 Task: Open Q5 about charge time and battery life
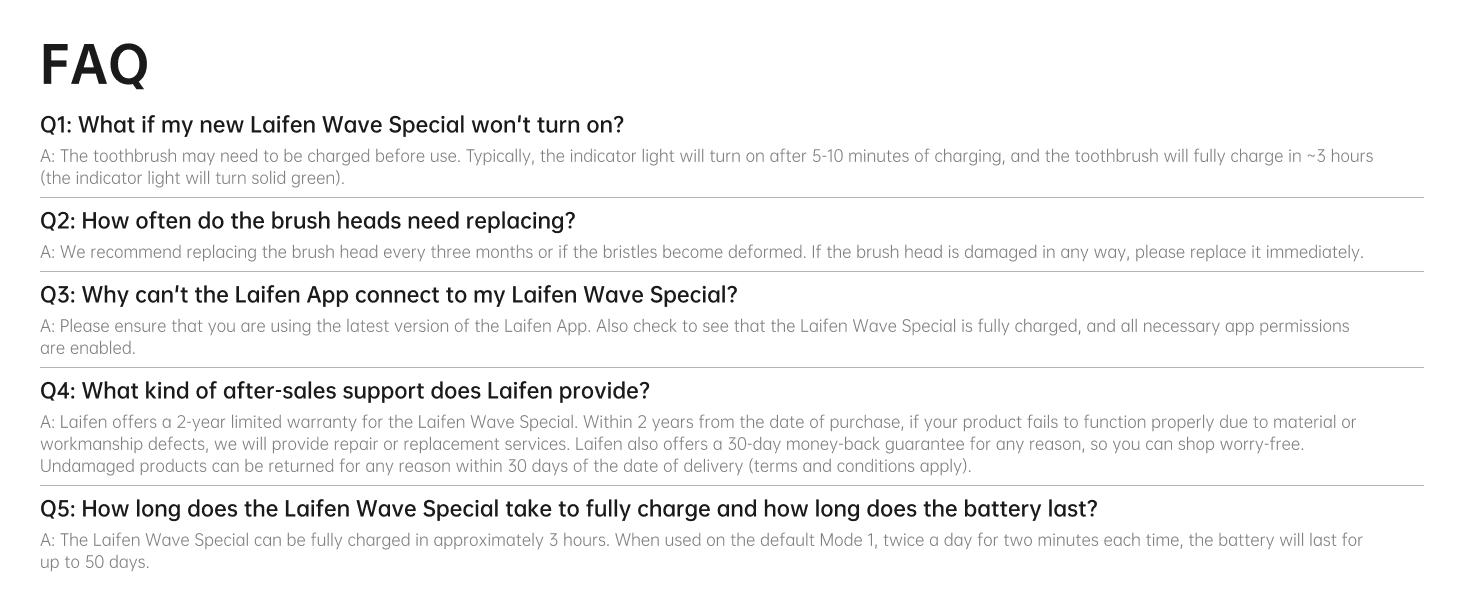[569, 509]
